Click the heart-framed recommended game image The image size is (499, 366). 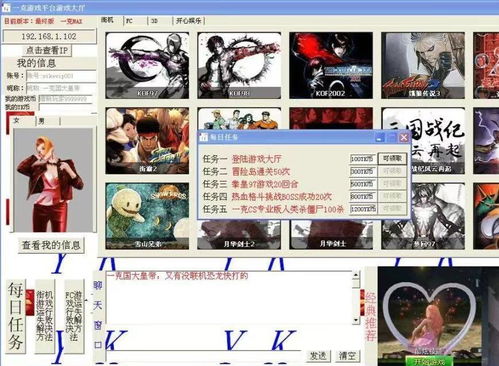[429, 317]
